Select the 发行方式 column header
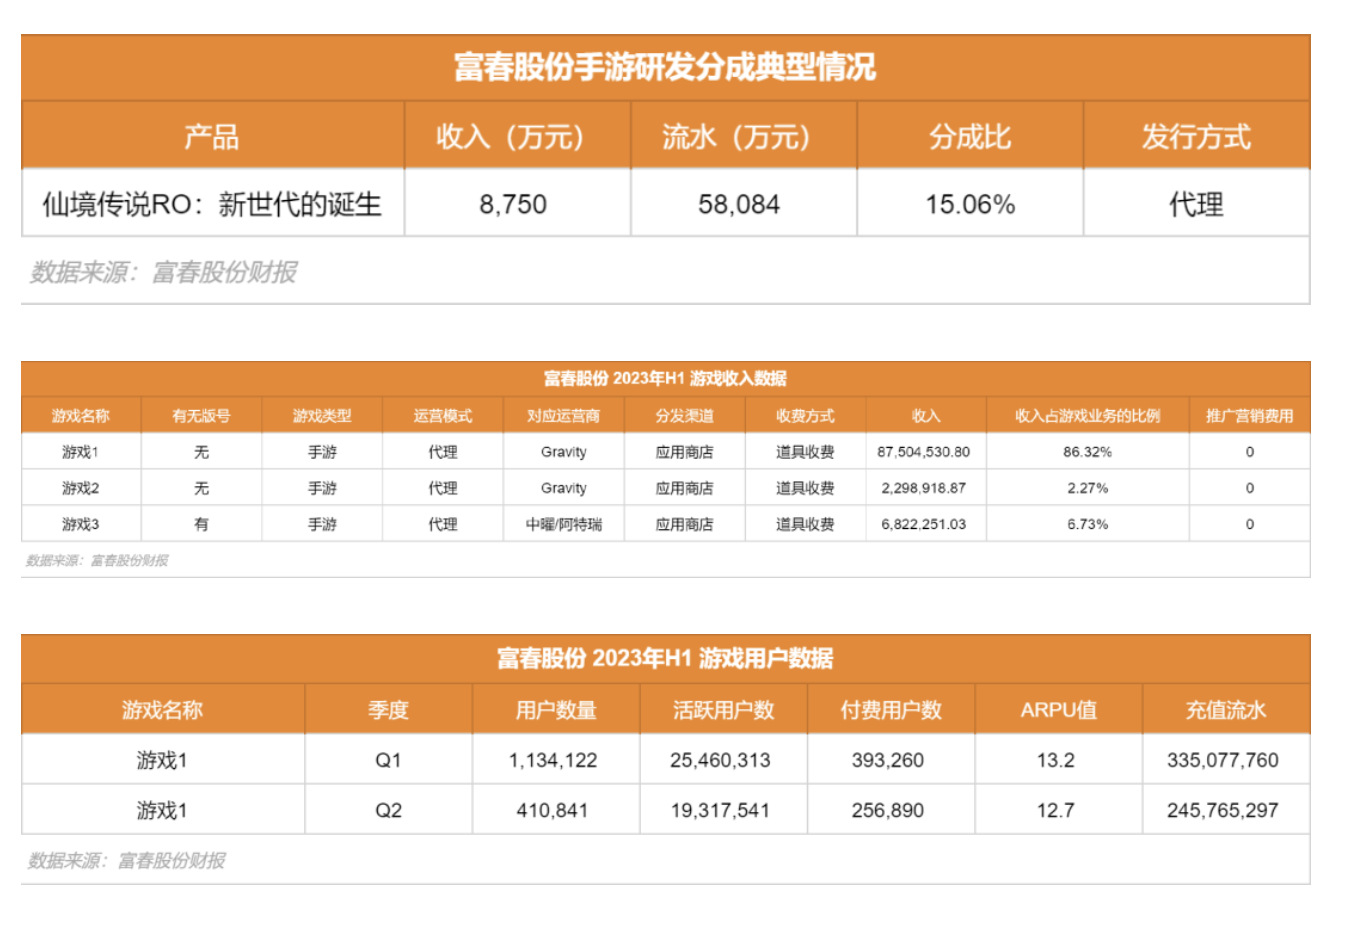This screenshot has width=1346, height=926. pyautogui.click(x=1197, y=135)
